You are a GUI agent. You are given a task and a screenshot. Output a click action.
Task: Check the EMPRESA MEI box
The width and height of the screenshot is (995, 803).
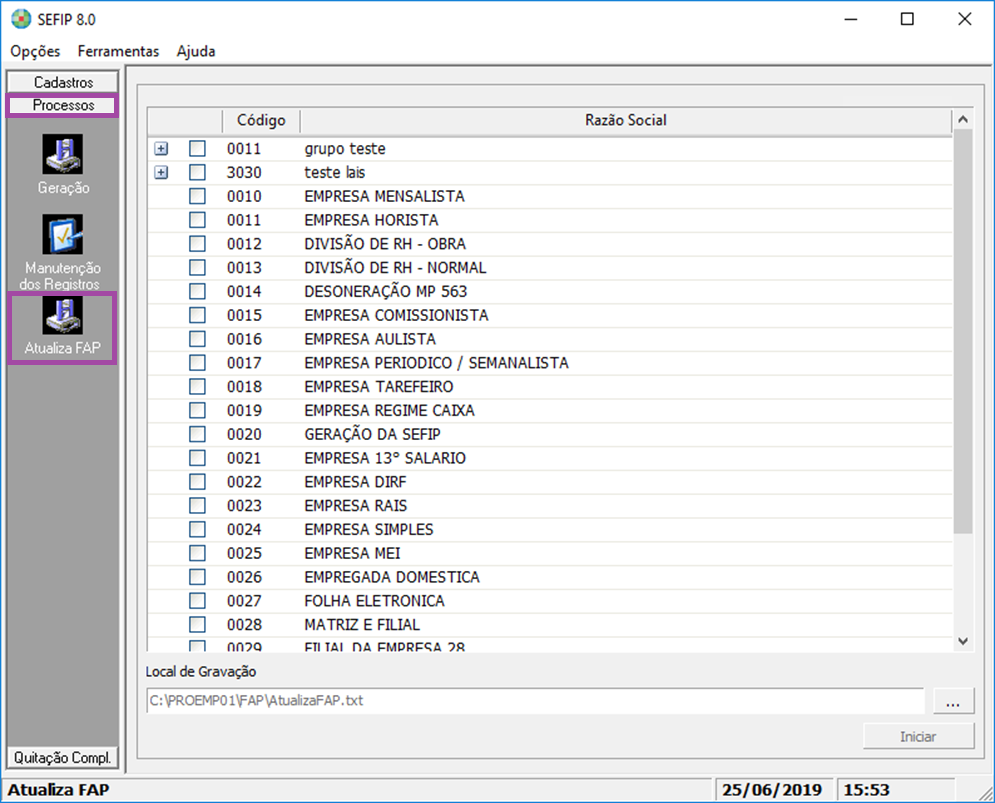click(x=197, y=553)
